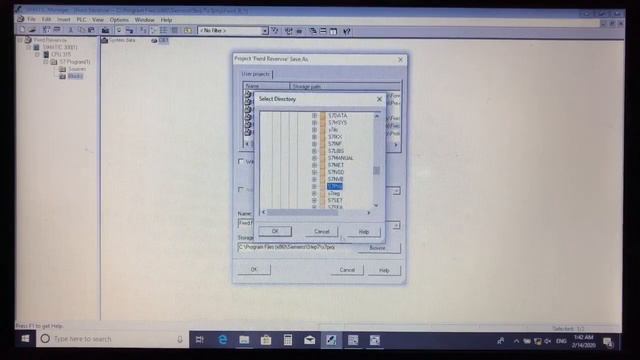Click the storage location path field
Screen dimensions: 640x360
[x=297, y=247]
